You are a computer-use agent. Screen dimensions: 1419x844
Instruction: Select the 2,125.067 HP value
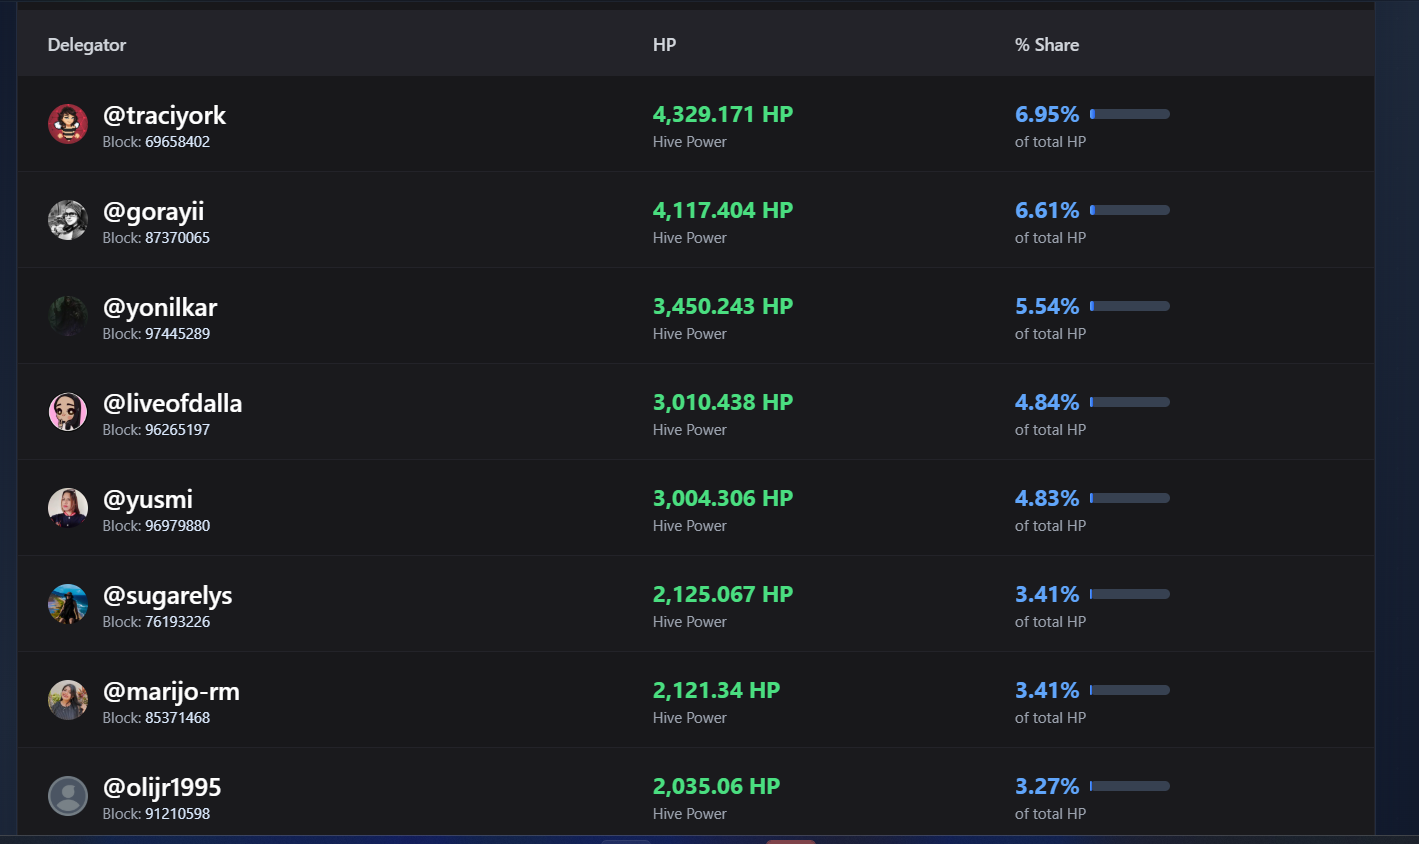(723, 594)
